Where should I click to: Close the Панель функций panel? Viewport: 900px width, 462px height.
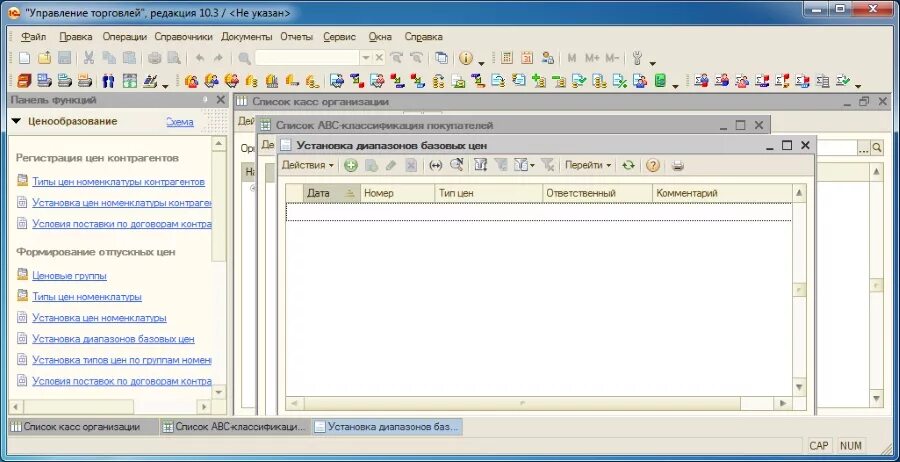[220, 100]
